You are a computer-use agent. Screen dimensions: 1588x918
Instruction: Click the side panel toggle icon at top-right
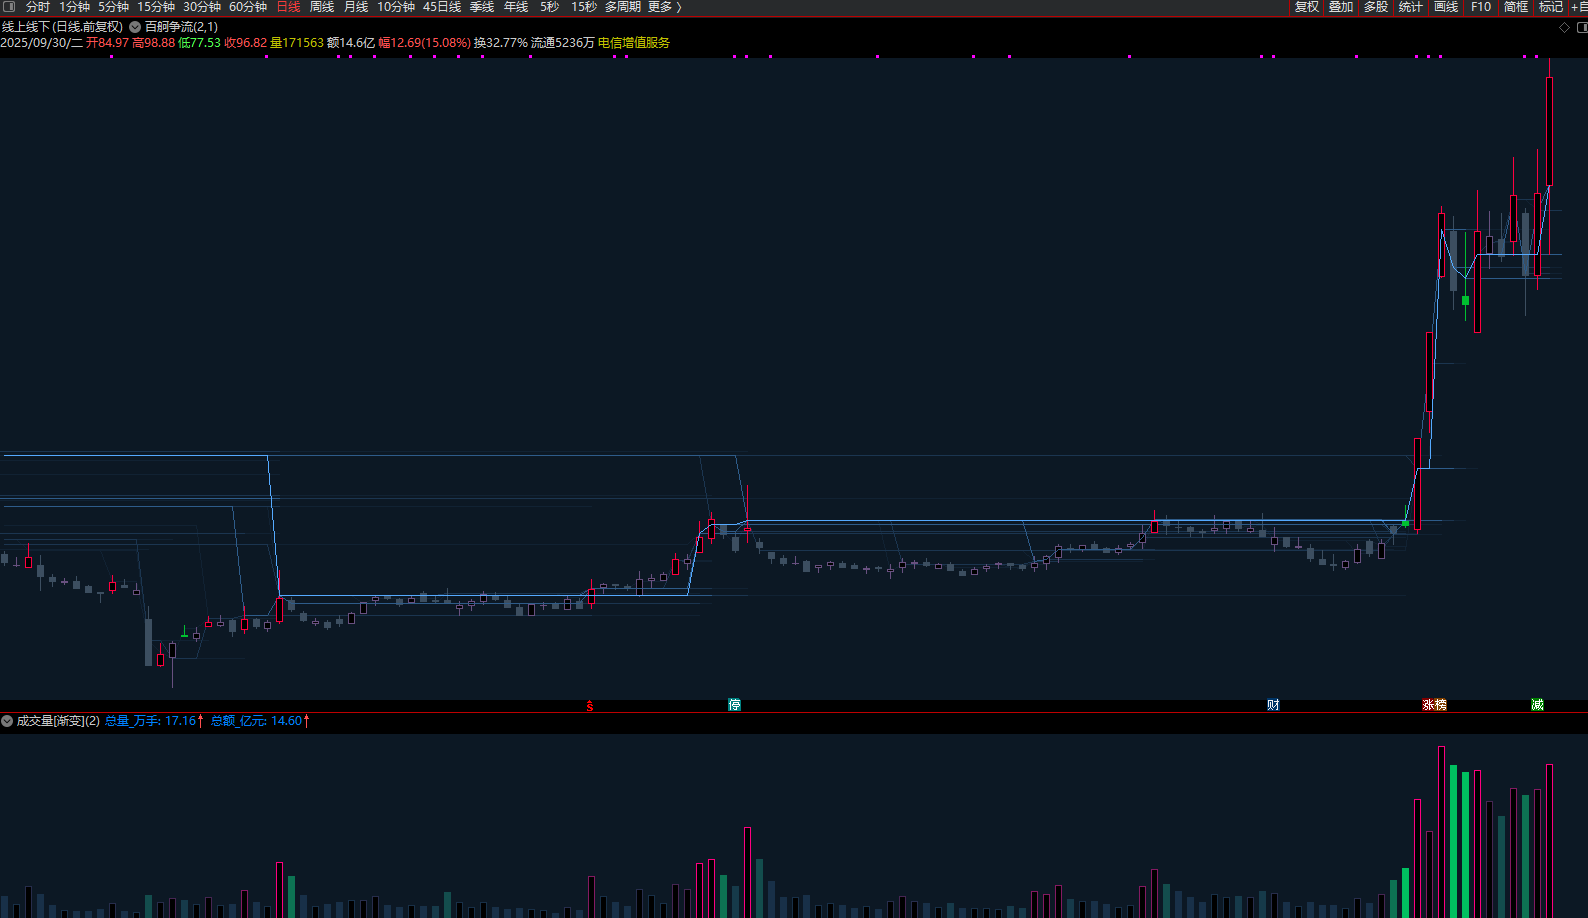click(1582, 27)
